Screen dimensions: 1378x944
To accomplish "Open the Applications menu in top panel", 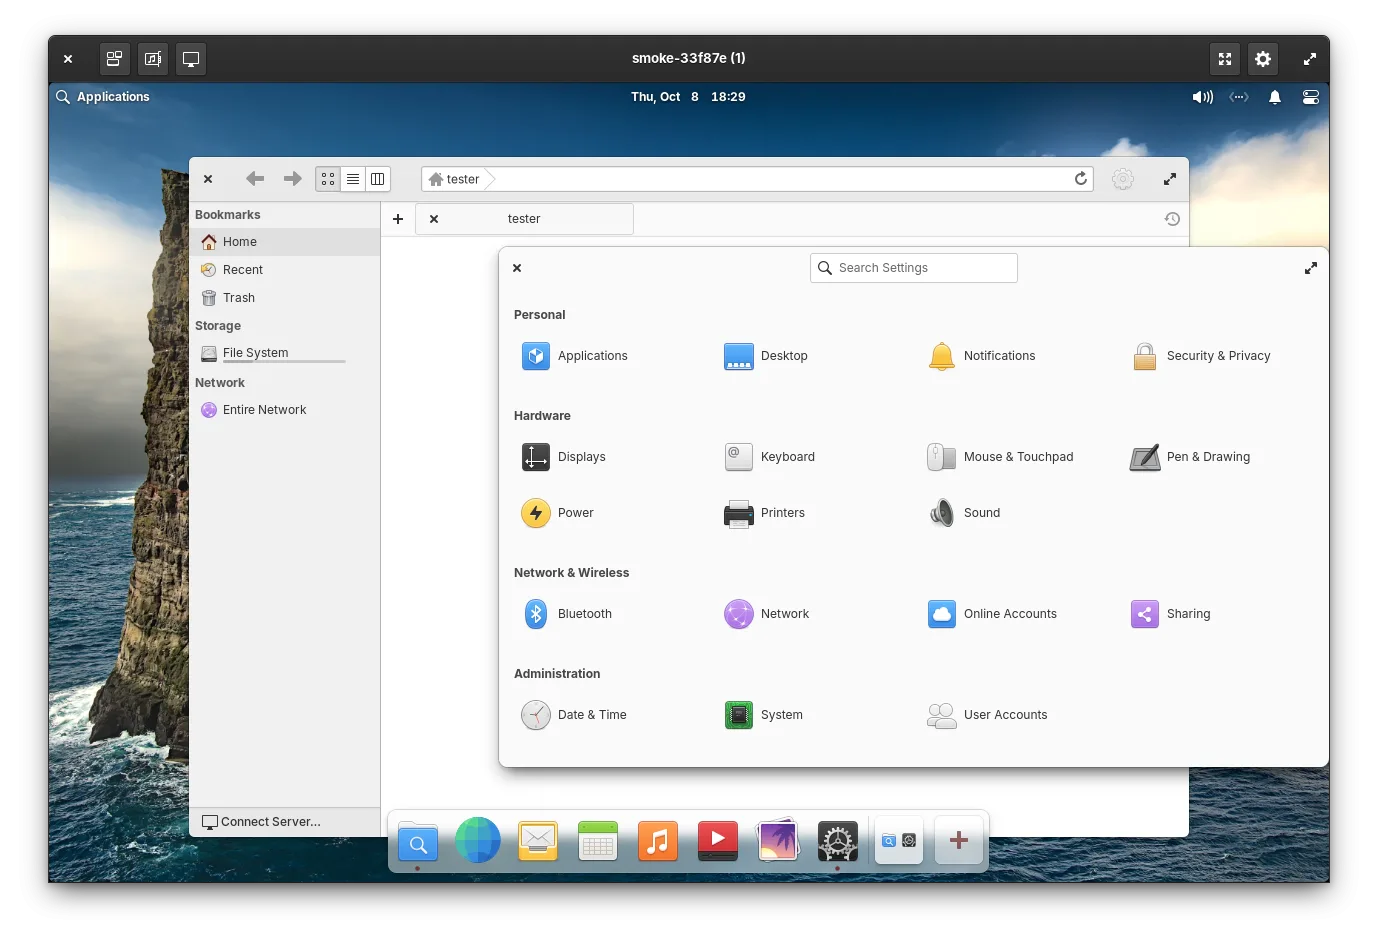I will (x=103, y=97).
